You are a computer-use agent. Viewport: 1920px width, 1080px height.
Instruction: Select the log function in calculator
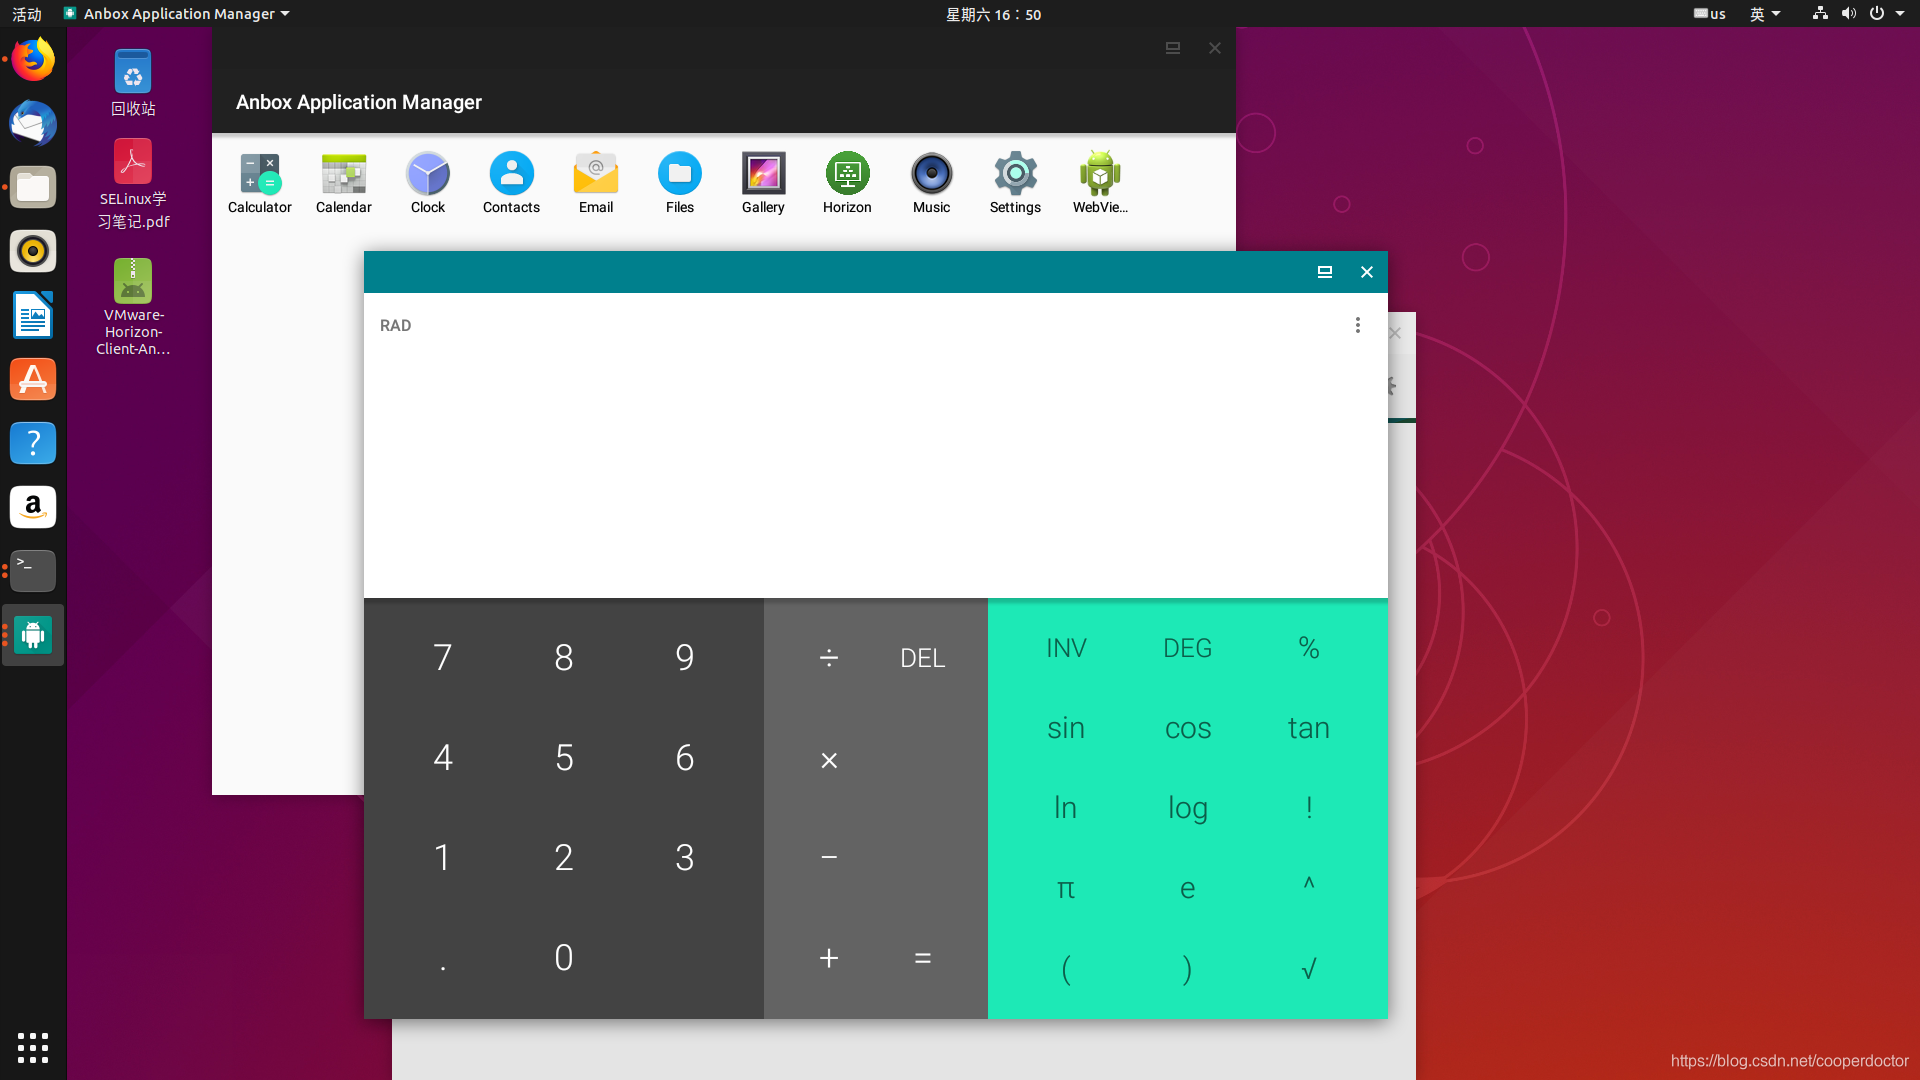point(1187,807)
